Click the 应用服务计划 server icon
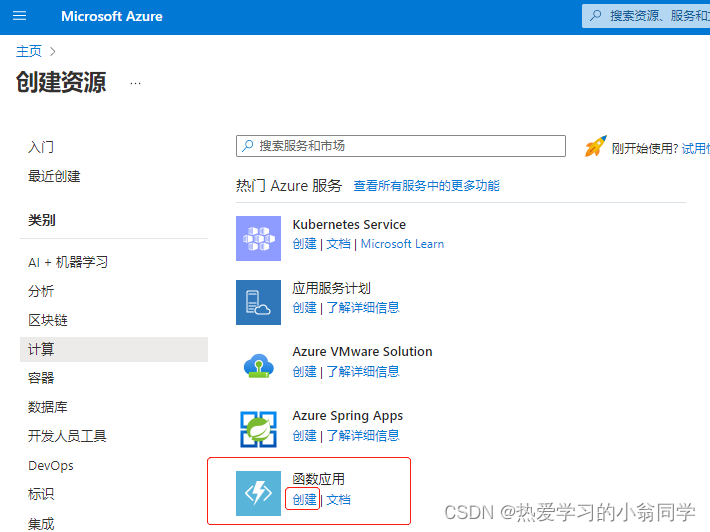The image size is (710, 532). 258,302
